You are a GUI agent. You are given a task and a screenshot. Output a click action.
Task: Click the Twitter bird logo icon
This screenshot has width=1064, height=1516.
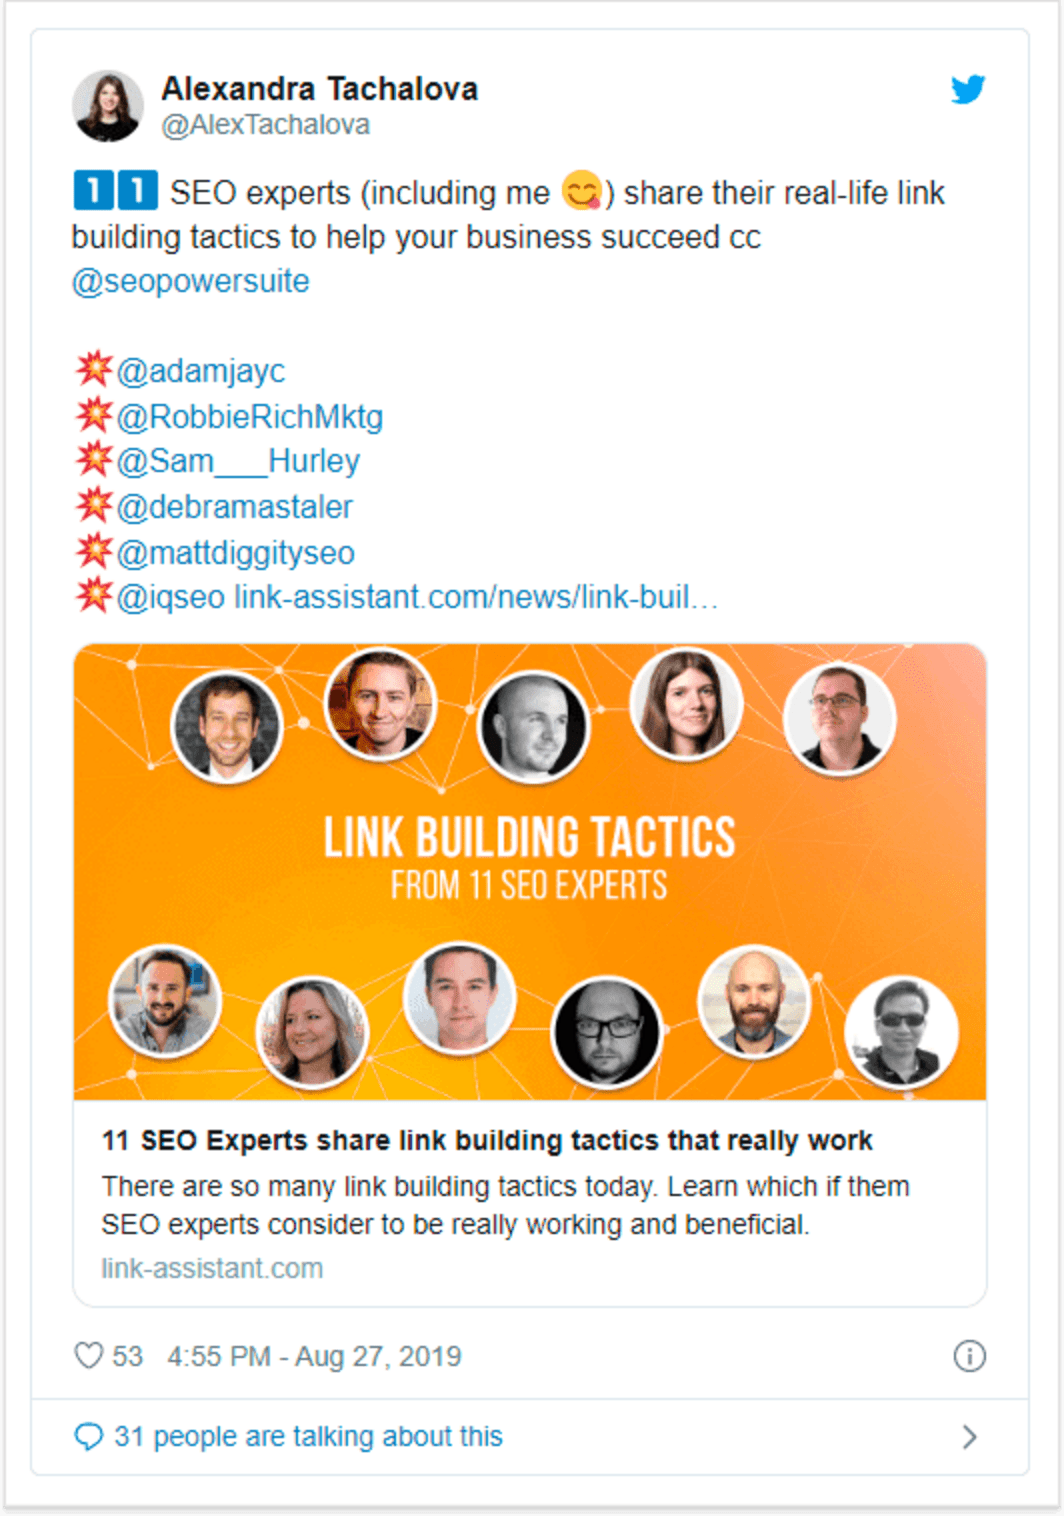click(x=969, y=90)
